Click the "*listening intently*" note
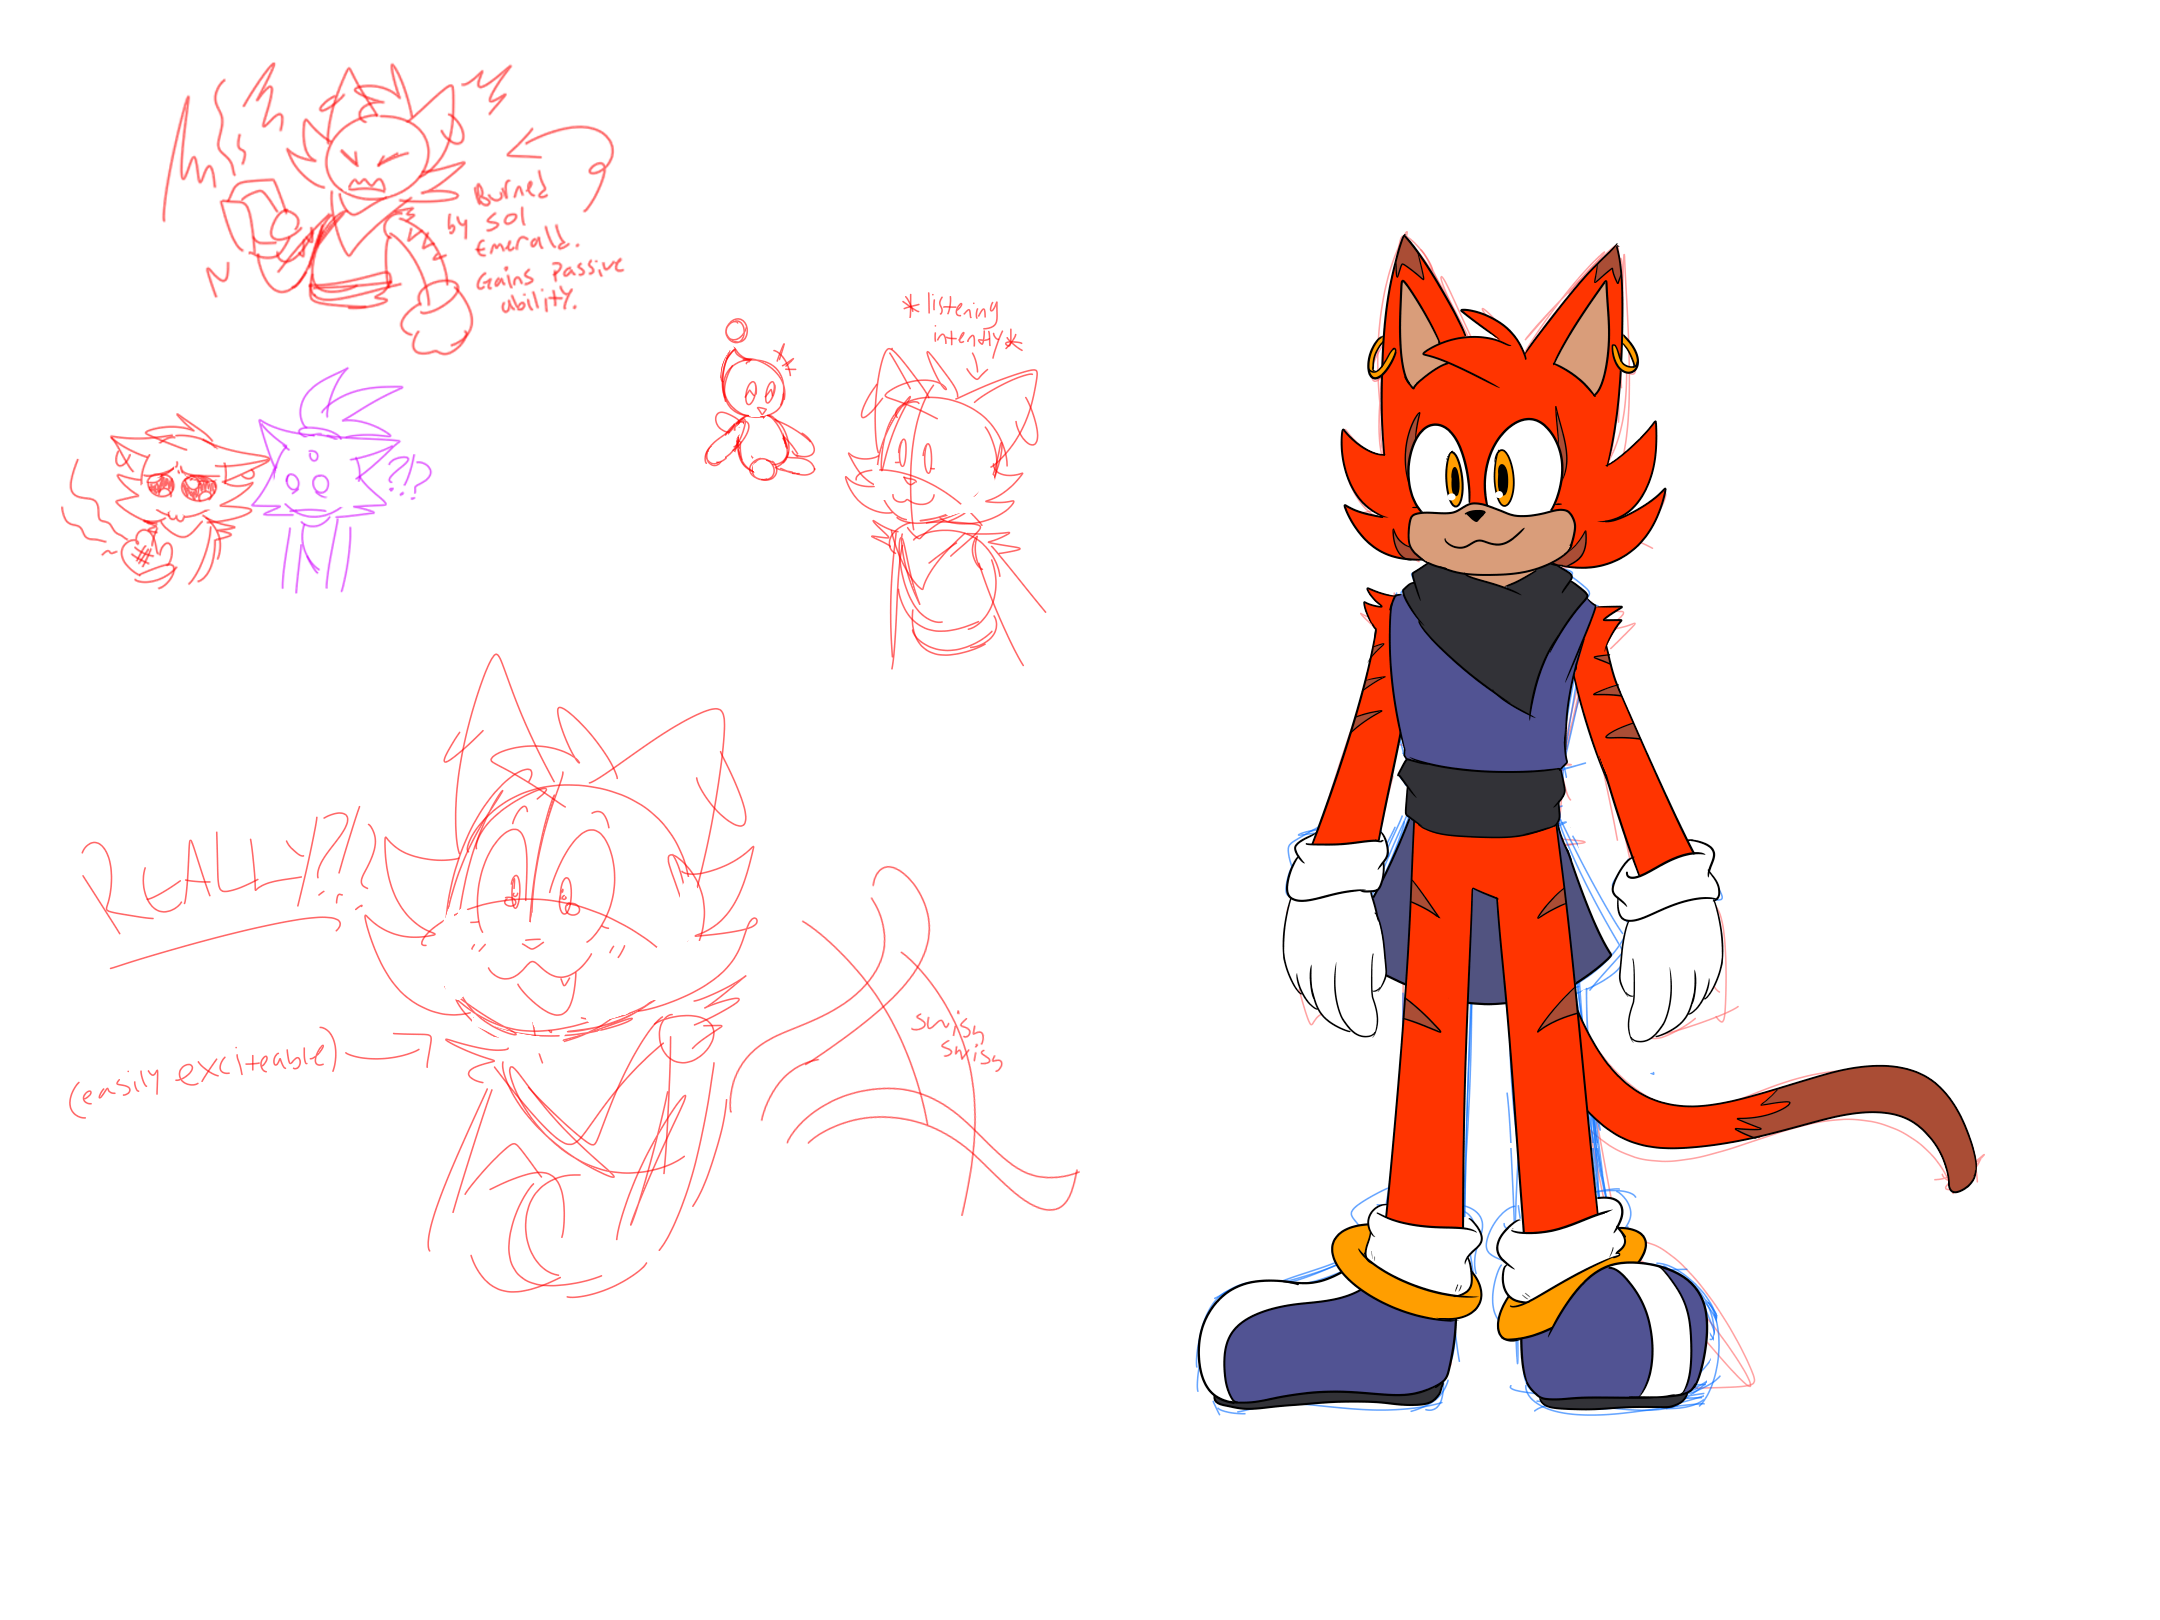The image size is (2160, 1620). [963, 322]
